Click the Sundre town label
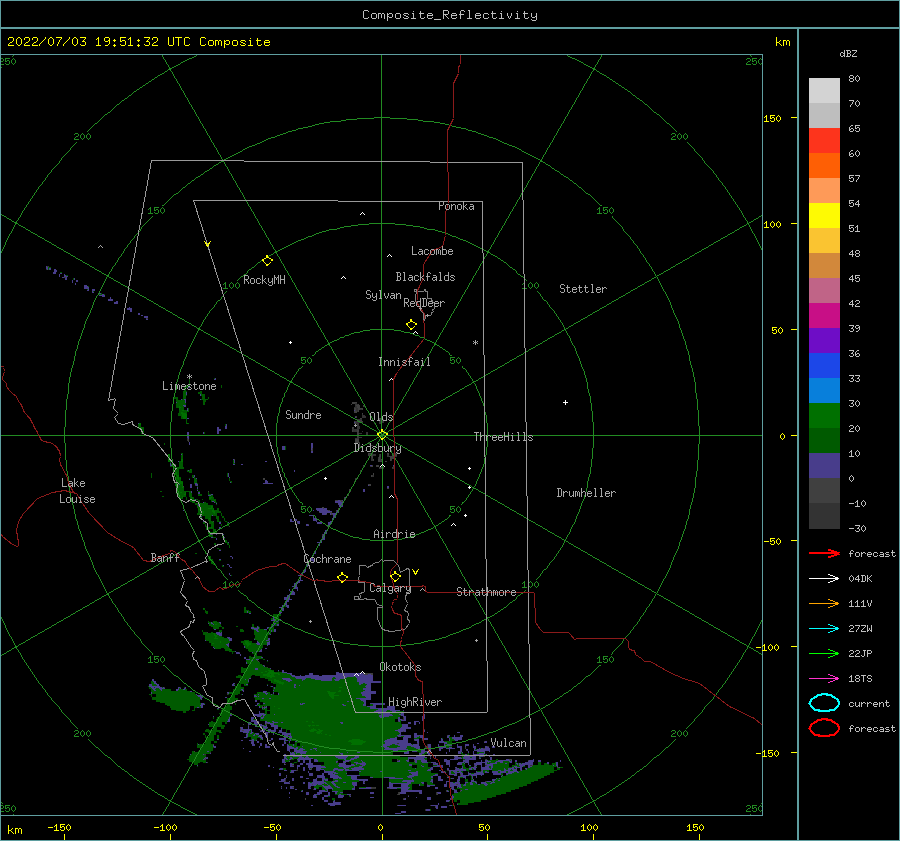The width and height of the screenshot is (900, 841). tap(303, 414)
